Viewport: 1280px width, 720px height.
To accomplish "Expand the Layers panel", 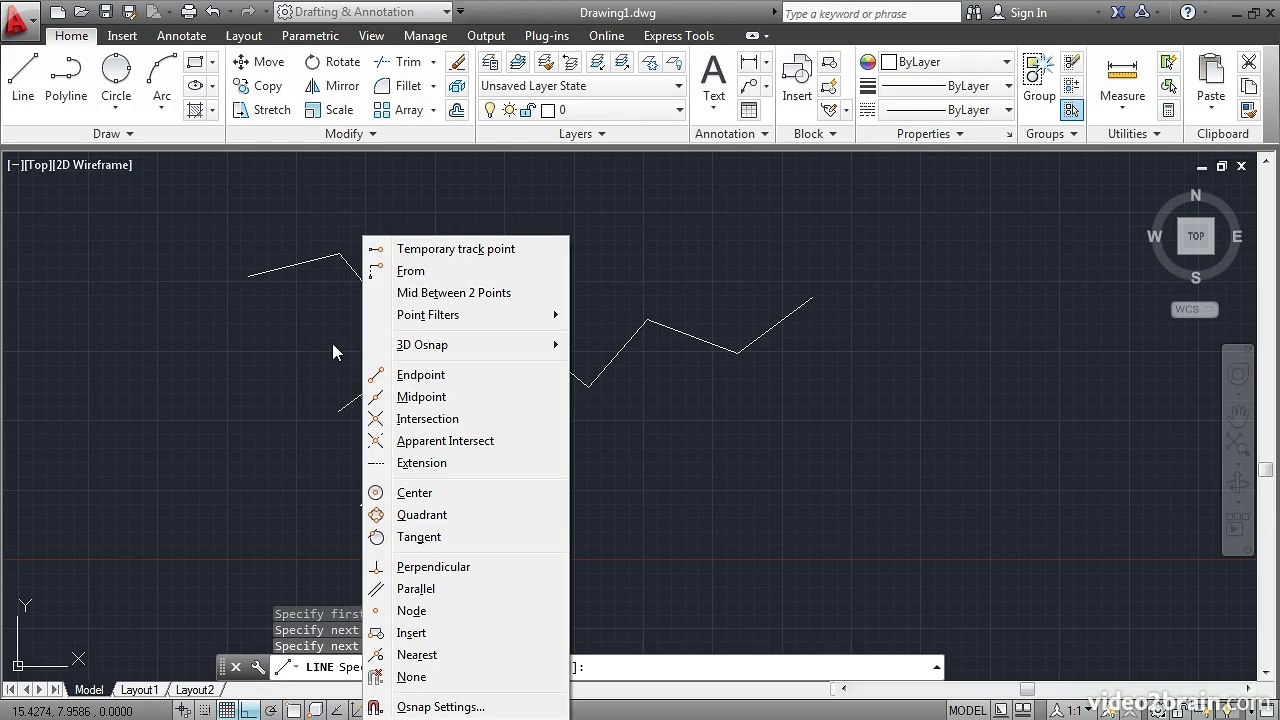I will point(582,134).
